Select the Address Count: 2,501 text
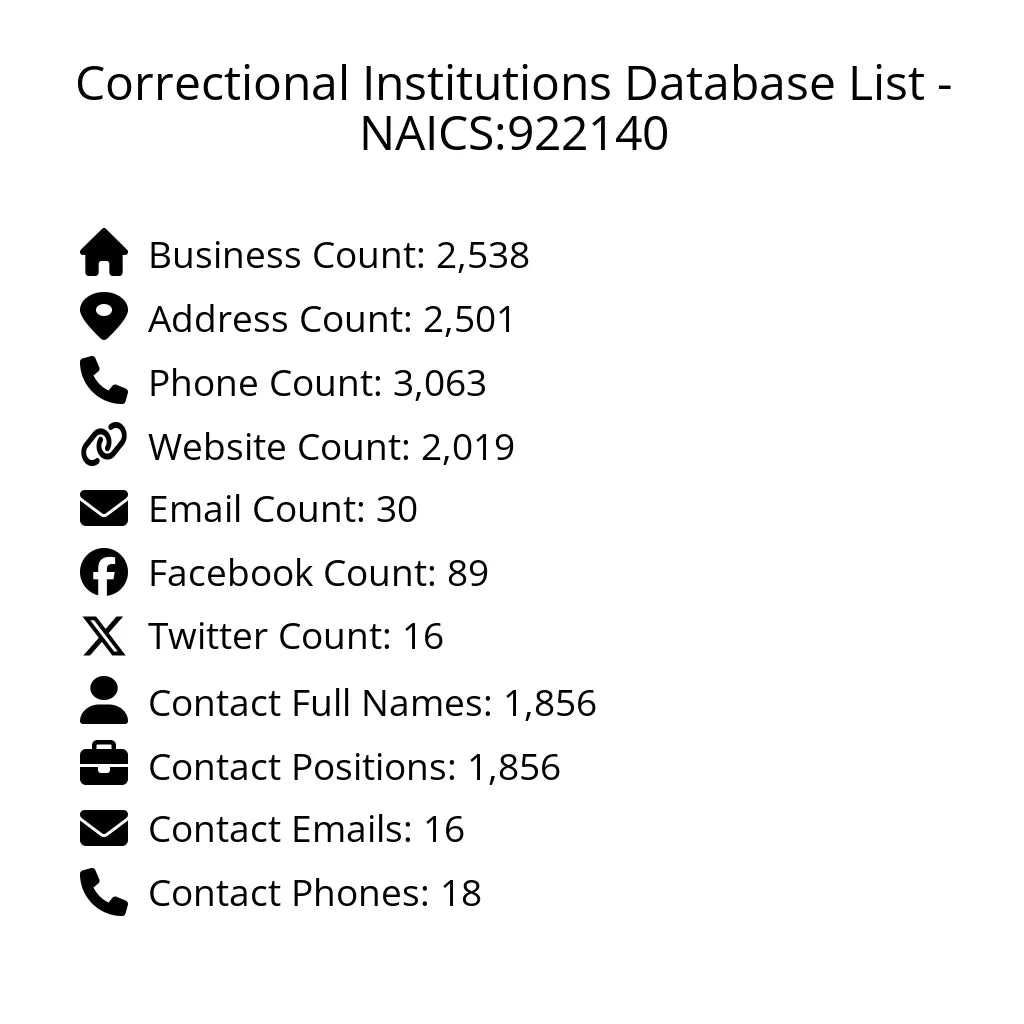The width and height of the screenshot is (1024, 1024). point(331,320)
